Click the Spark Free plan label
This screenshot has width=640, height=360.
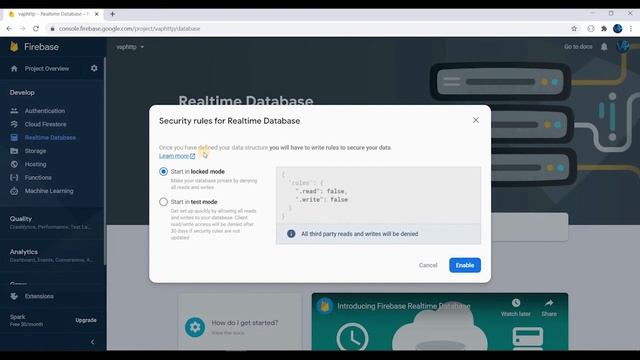pos(26,320)
